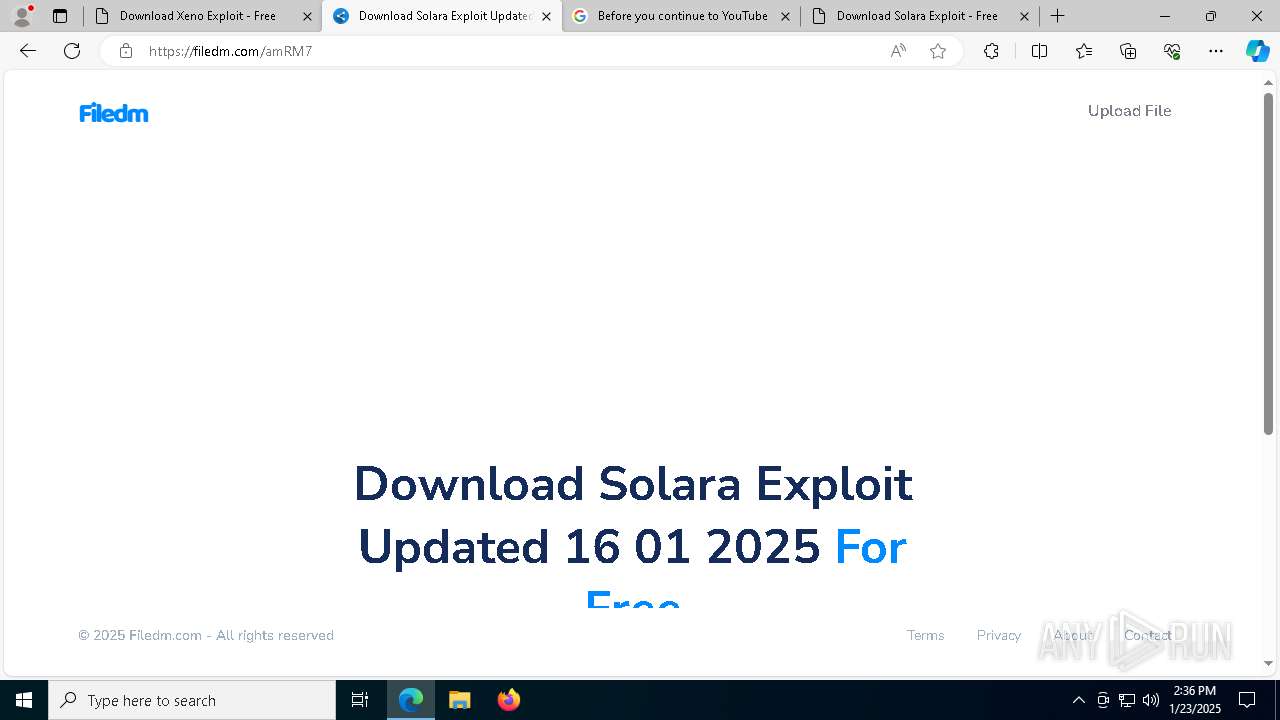Open the Privacy footer link

(999, 635)
